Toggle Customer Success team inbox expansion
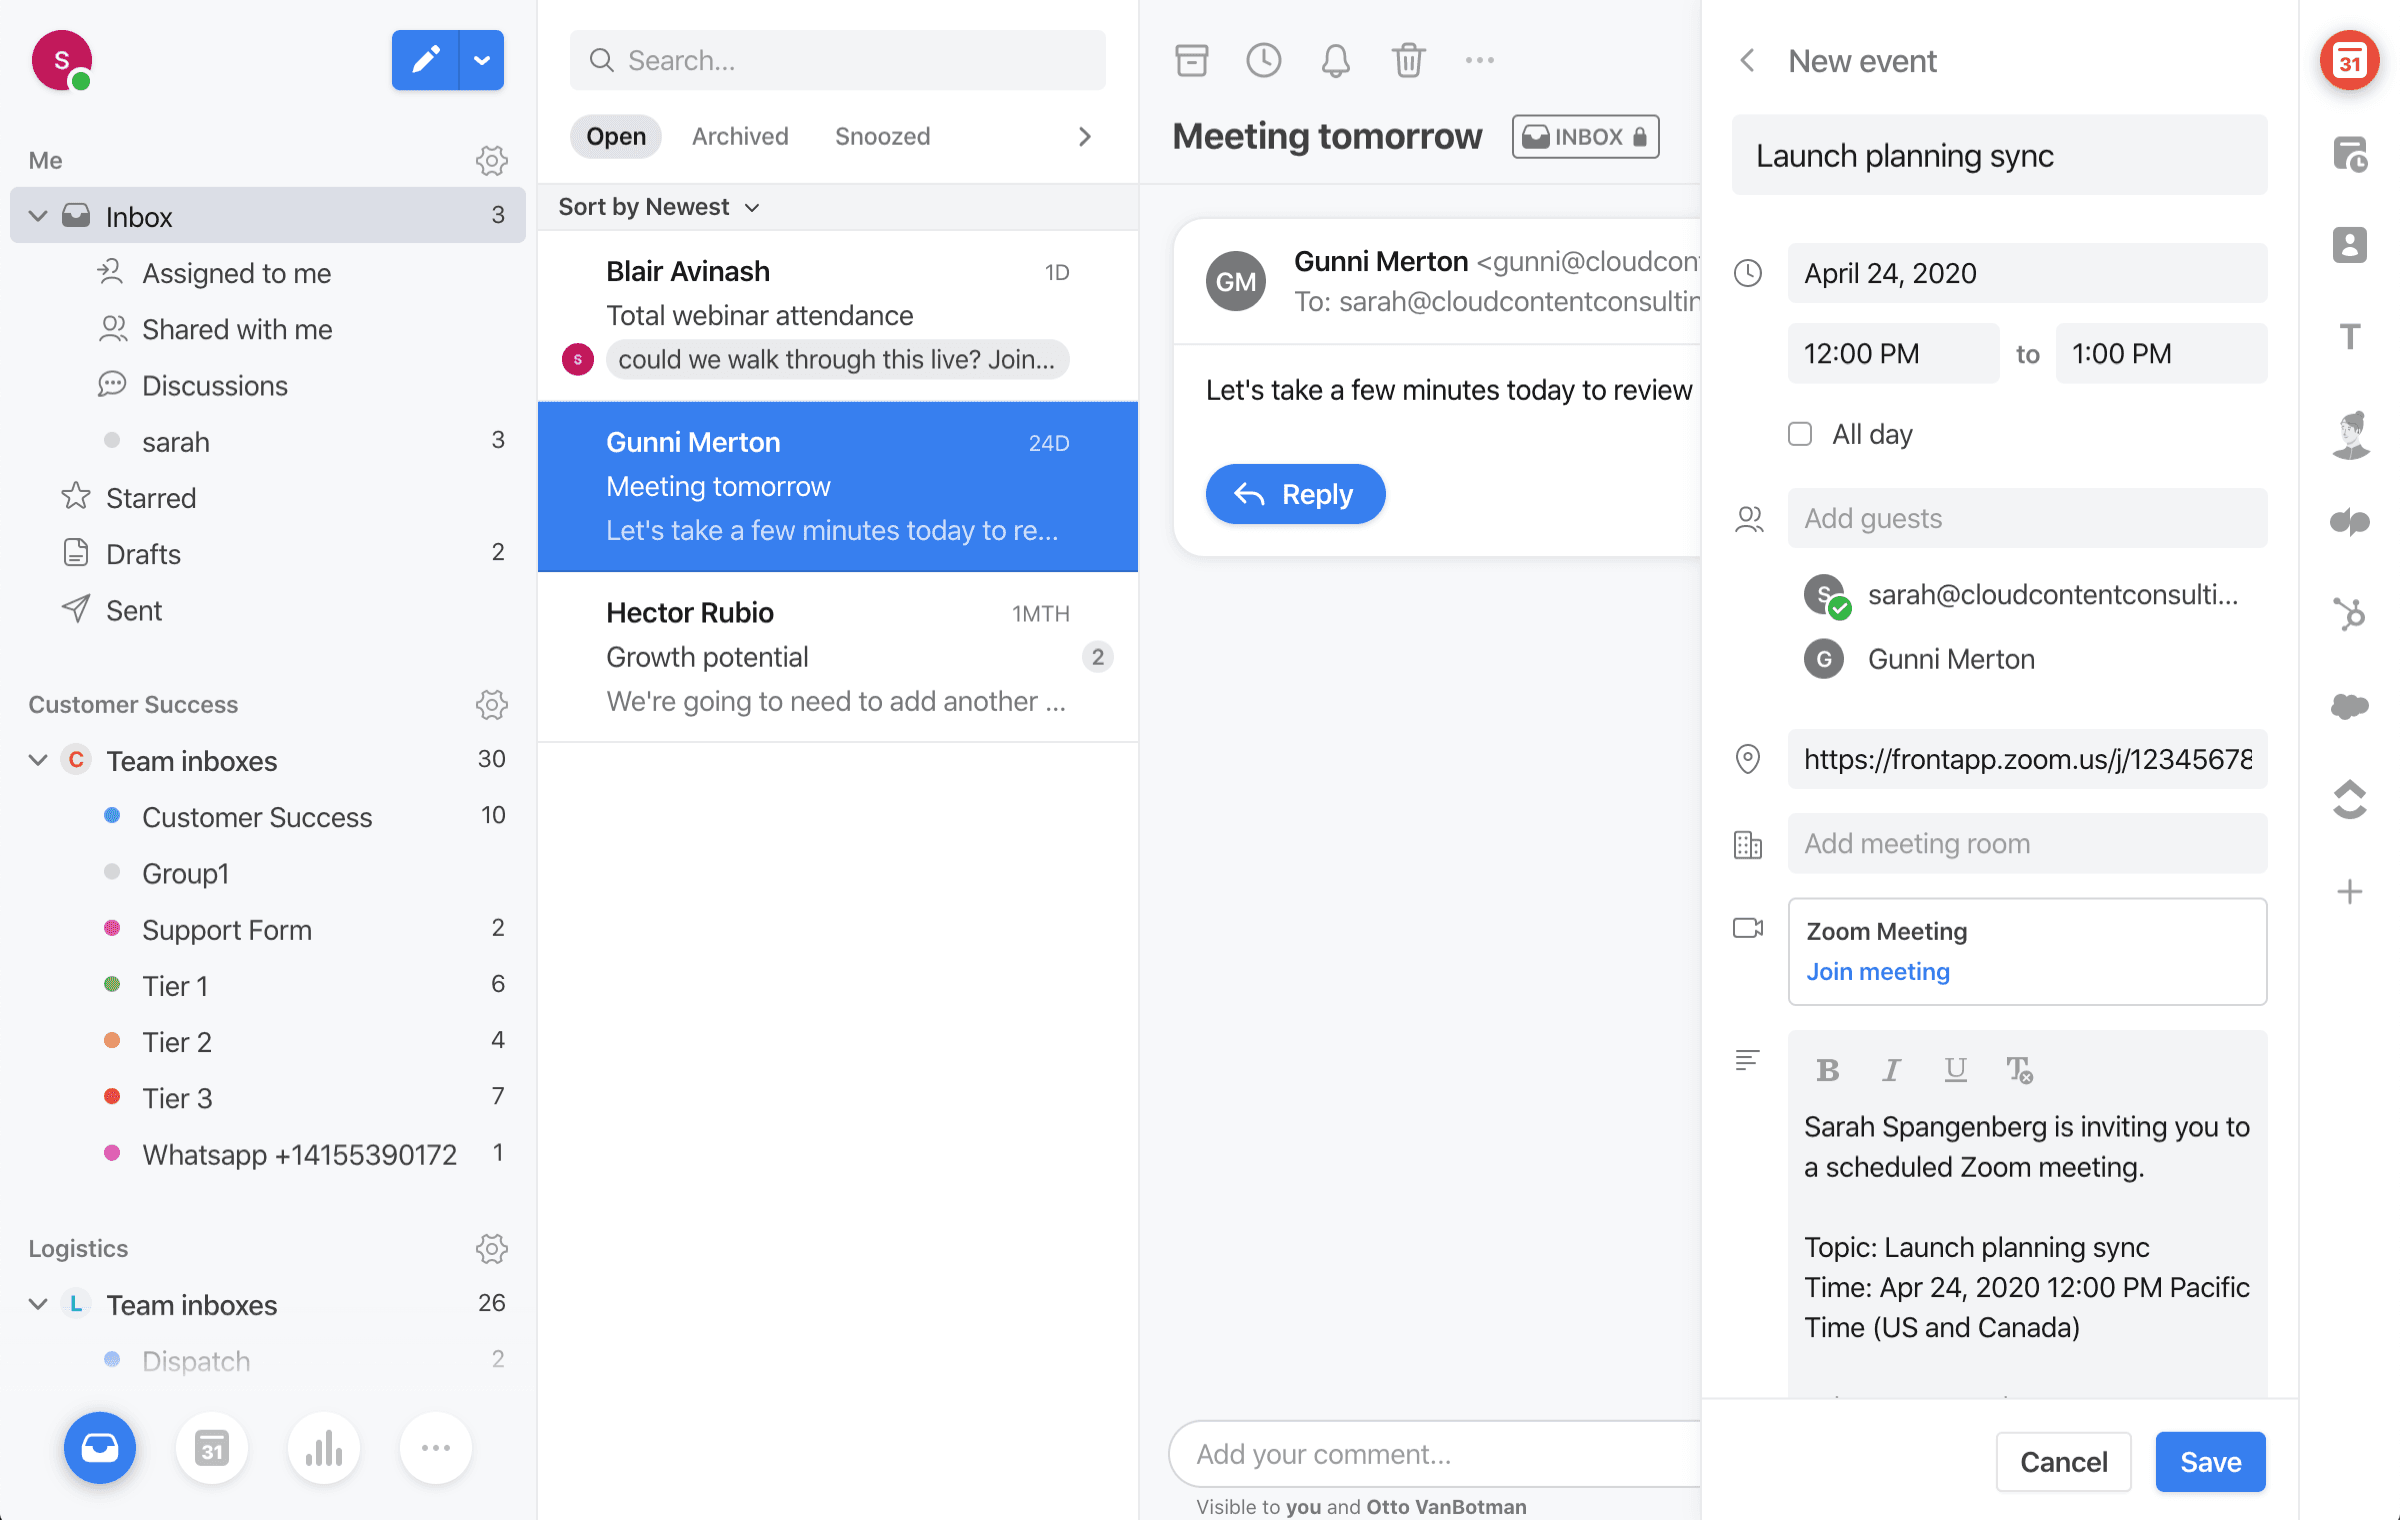The image size is (2400, 1520). coord(38,761)
